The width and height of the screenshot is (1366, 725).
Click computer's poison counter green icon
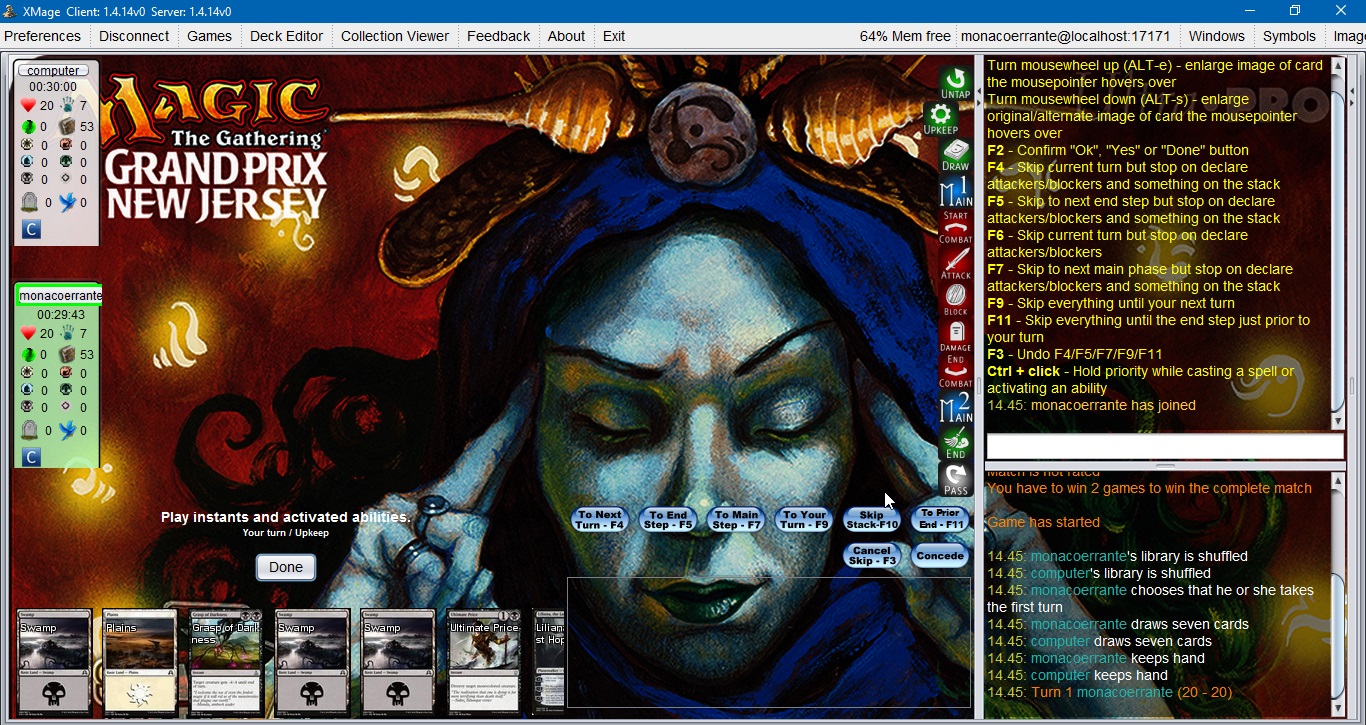(29, 127)
